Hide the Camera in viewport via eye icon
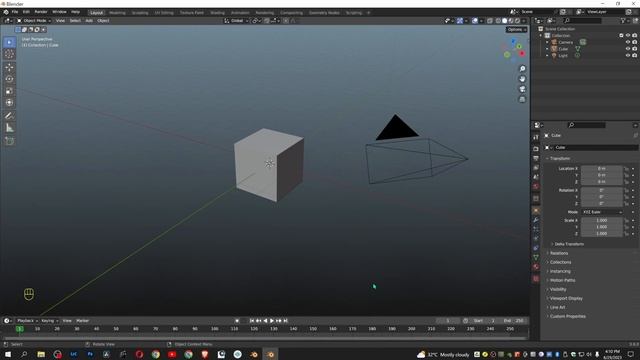The image size is (640, 360). pyautogui.click(x=628, y=42)
